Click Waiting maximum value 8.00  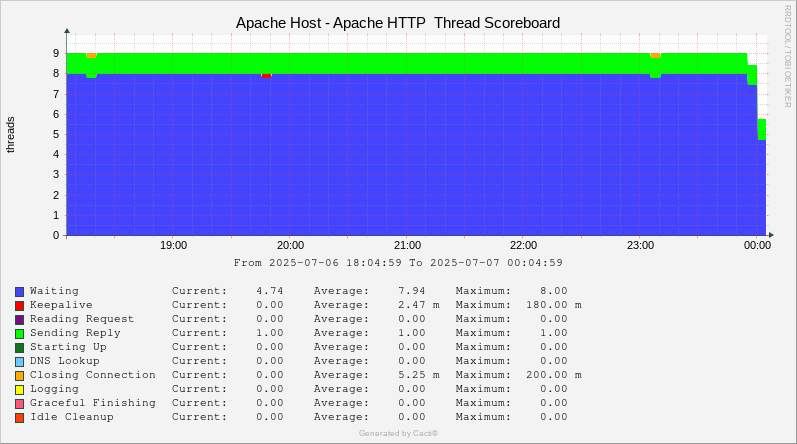tap(554, 291)
